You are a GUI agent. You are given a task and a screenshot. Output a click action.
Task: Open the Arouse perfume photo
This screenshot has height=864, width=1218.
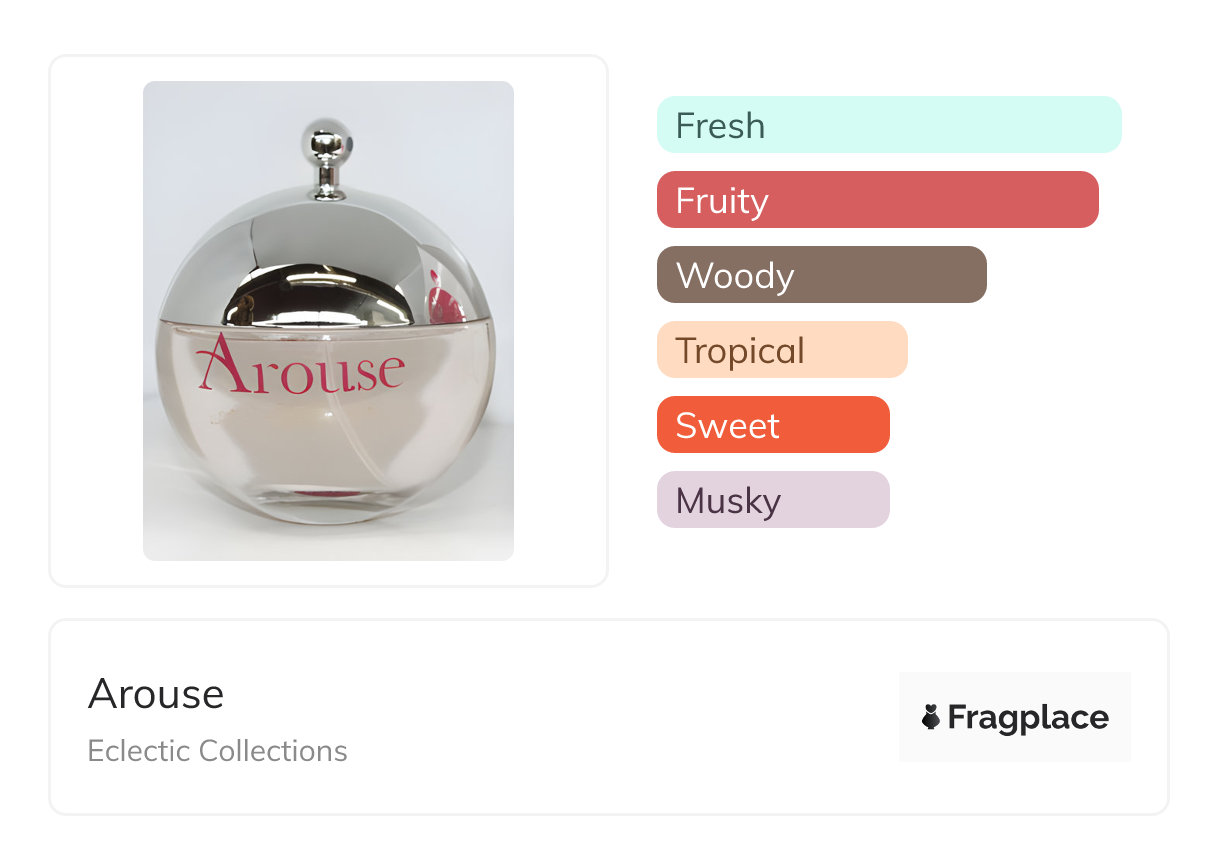(x=328, y=321)
